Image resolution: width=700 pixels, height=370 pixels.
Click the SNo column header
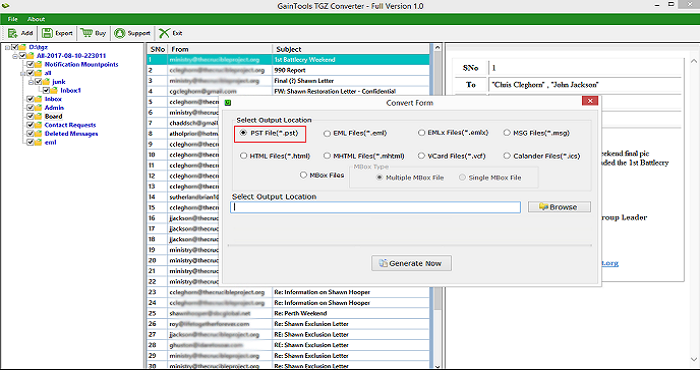[158, 49]
